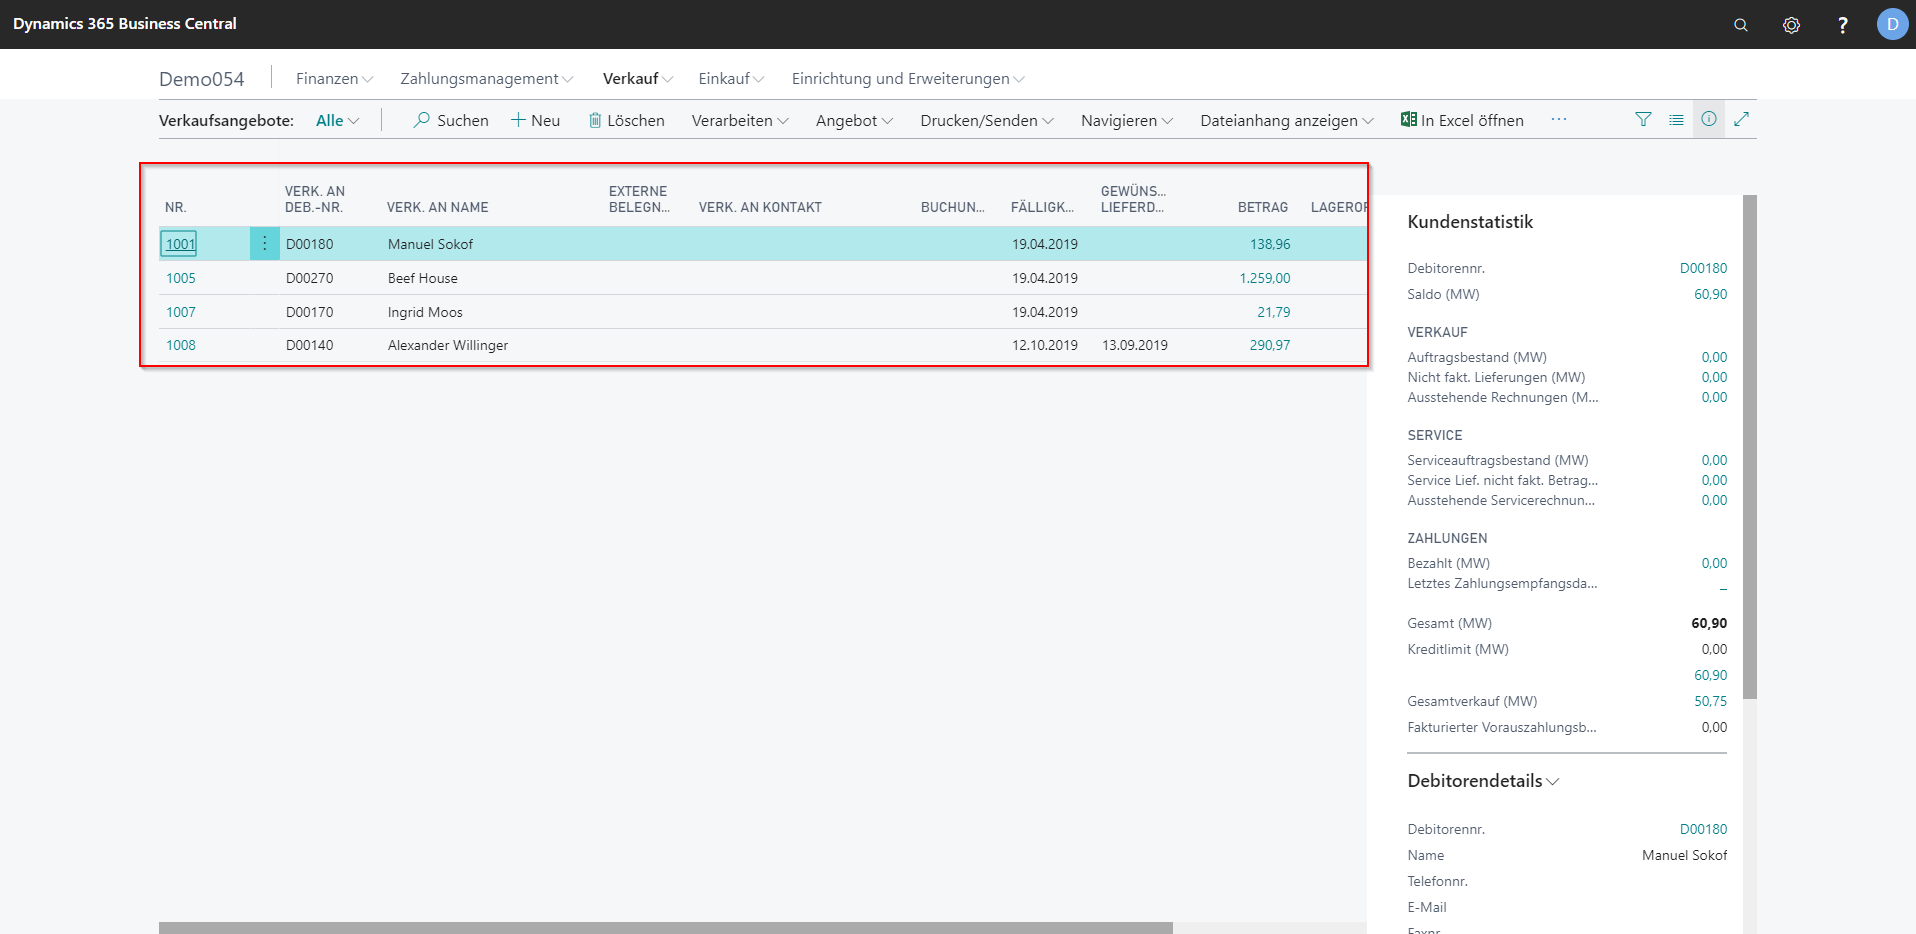
Task: Expand page with full-screen arrows icon
Action: click(x=1741, y=119)
